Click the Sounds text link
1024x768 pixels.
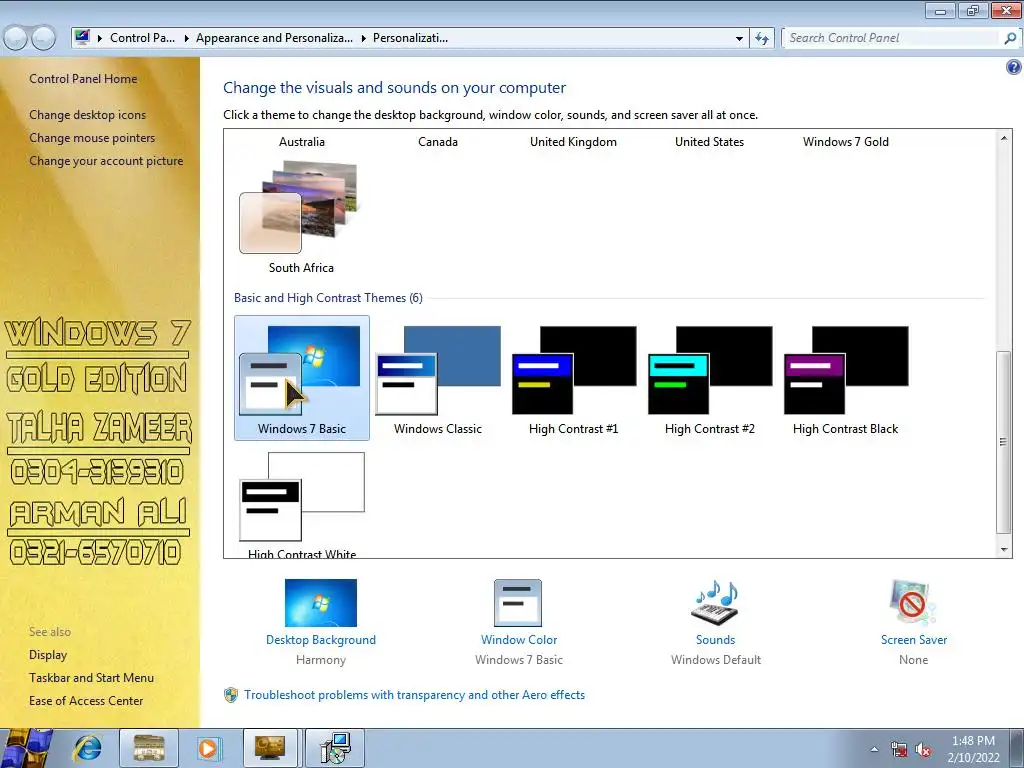[x=715, y=640]
